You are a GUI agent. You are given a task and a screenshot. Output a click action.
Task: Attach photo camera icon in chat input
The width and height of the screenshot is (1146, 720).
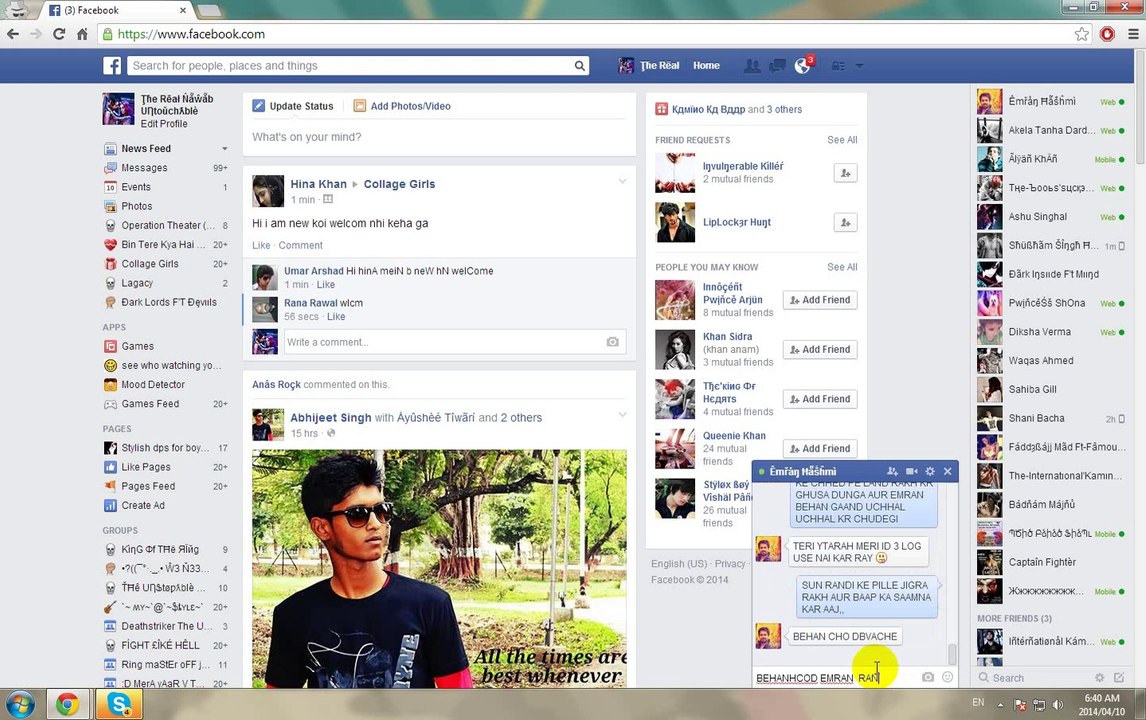[928, 678]
